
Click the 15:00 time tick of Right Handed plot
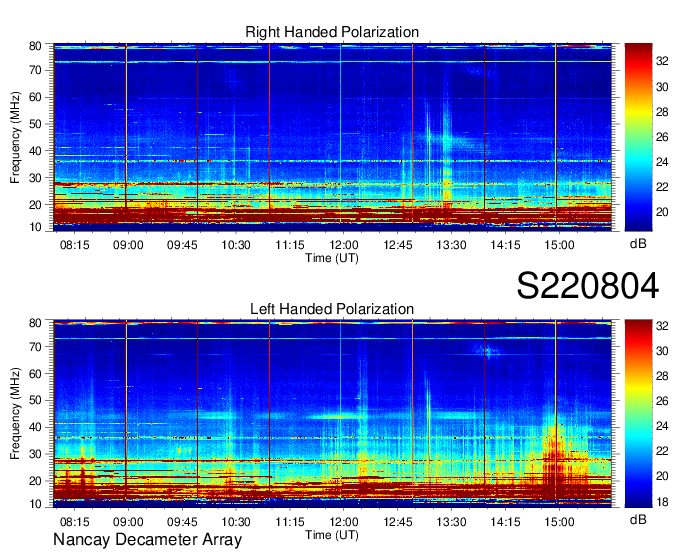pos(559,245)
